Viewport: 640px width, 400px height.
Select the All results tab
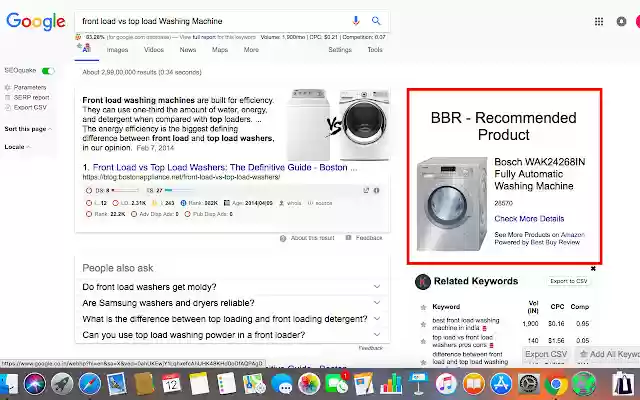point(86,49)
